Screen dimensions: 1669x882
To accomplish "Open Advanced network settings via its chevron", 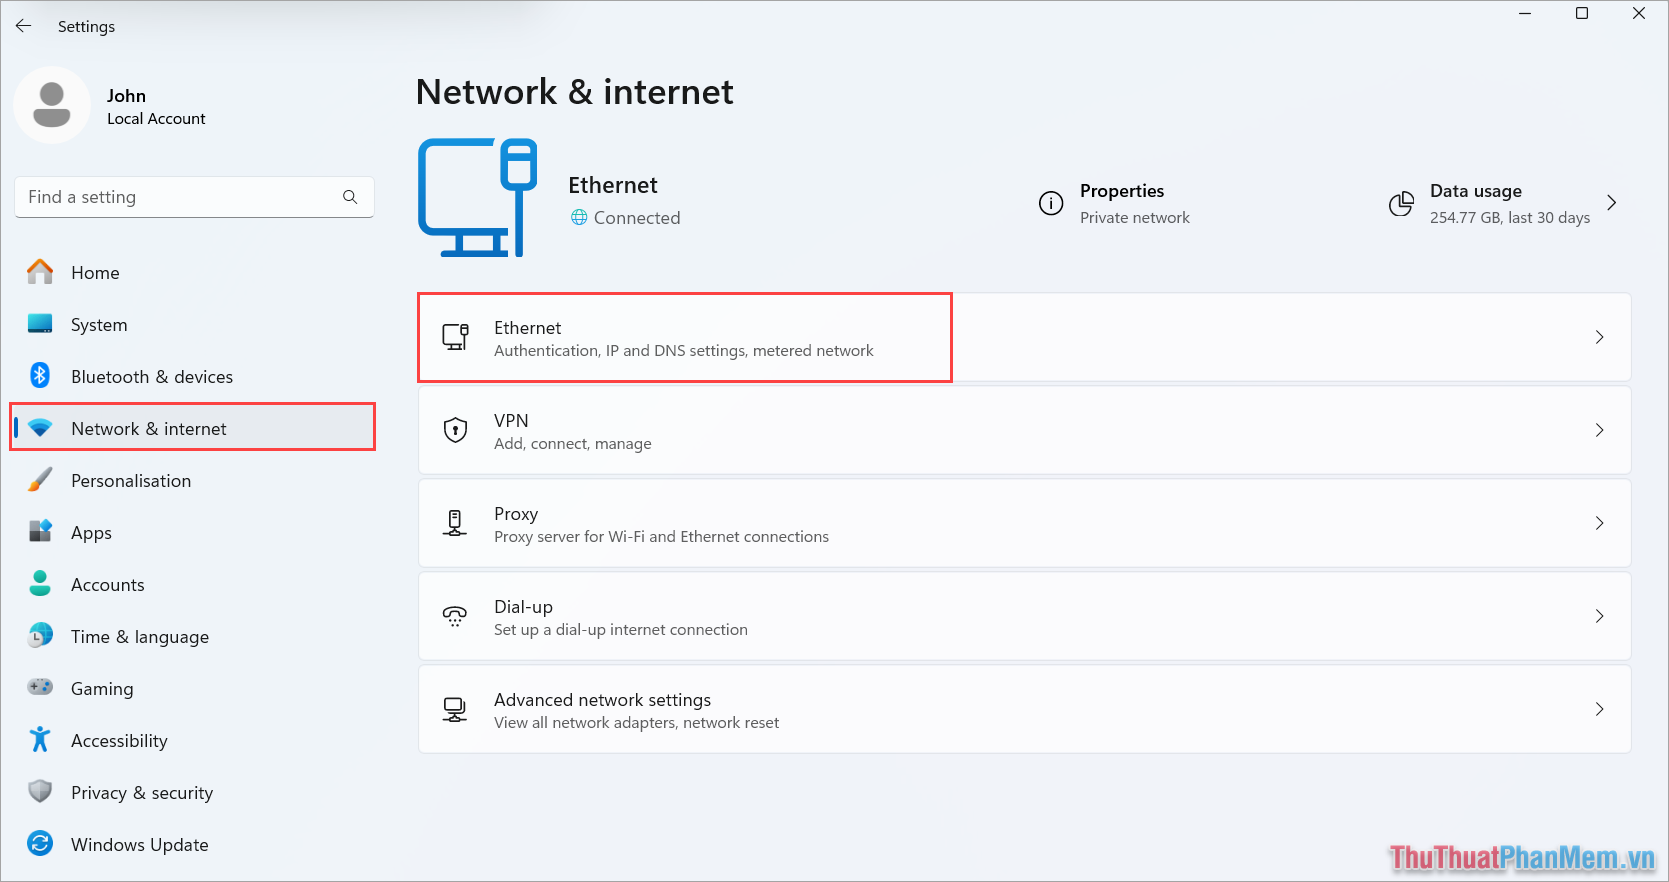I will [1599, 709].
